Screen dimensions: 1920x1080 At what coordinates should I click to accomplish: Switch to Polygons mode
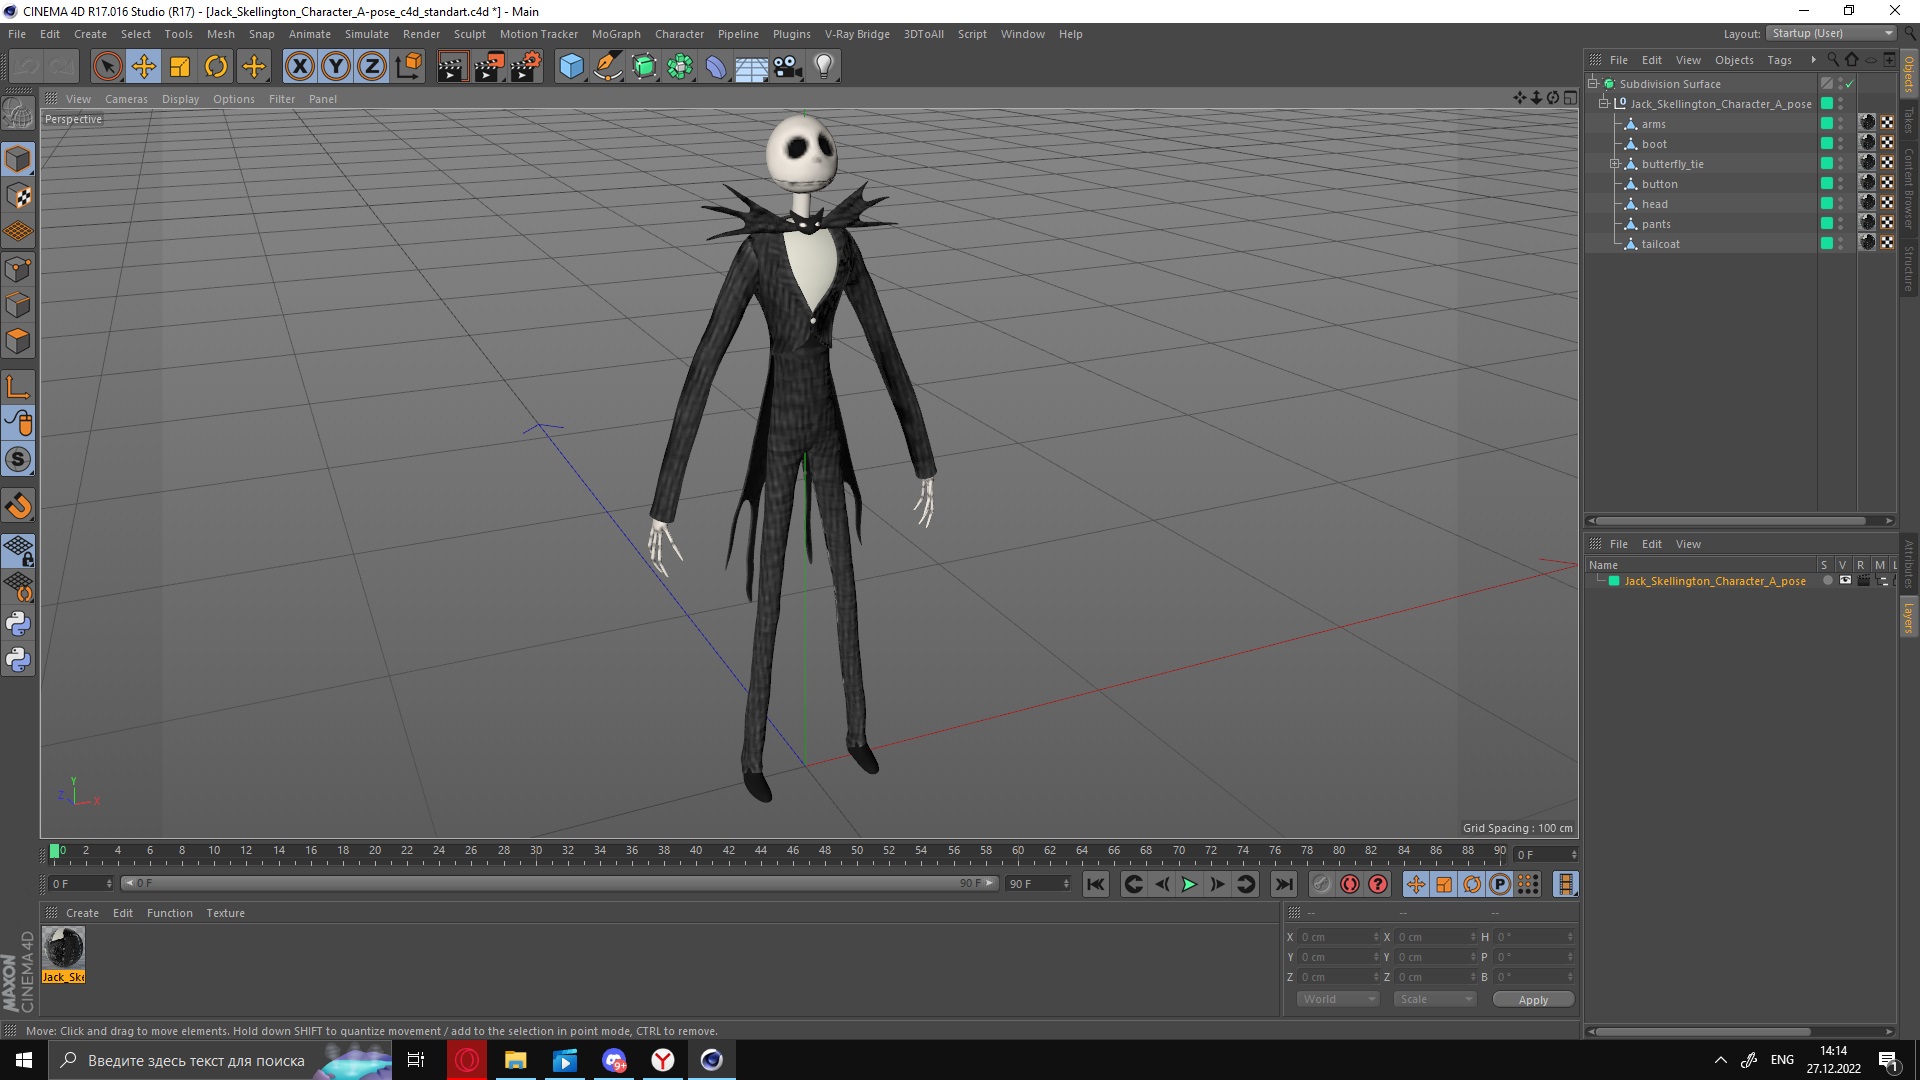(x=18, y=341)
